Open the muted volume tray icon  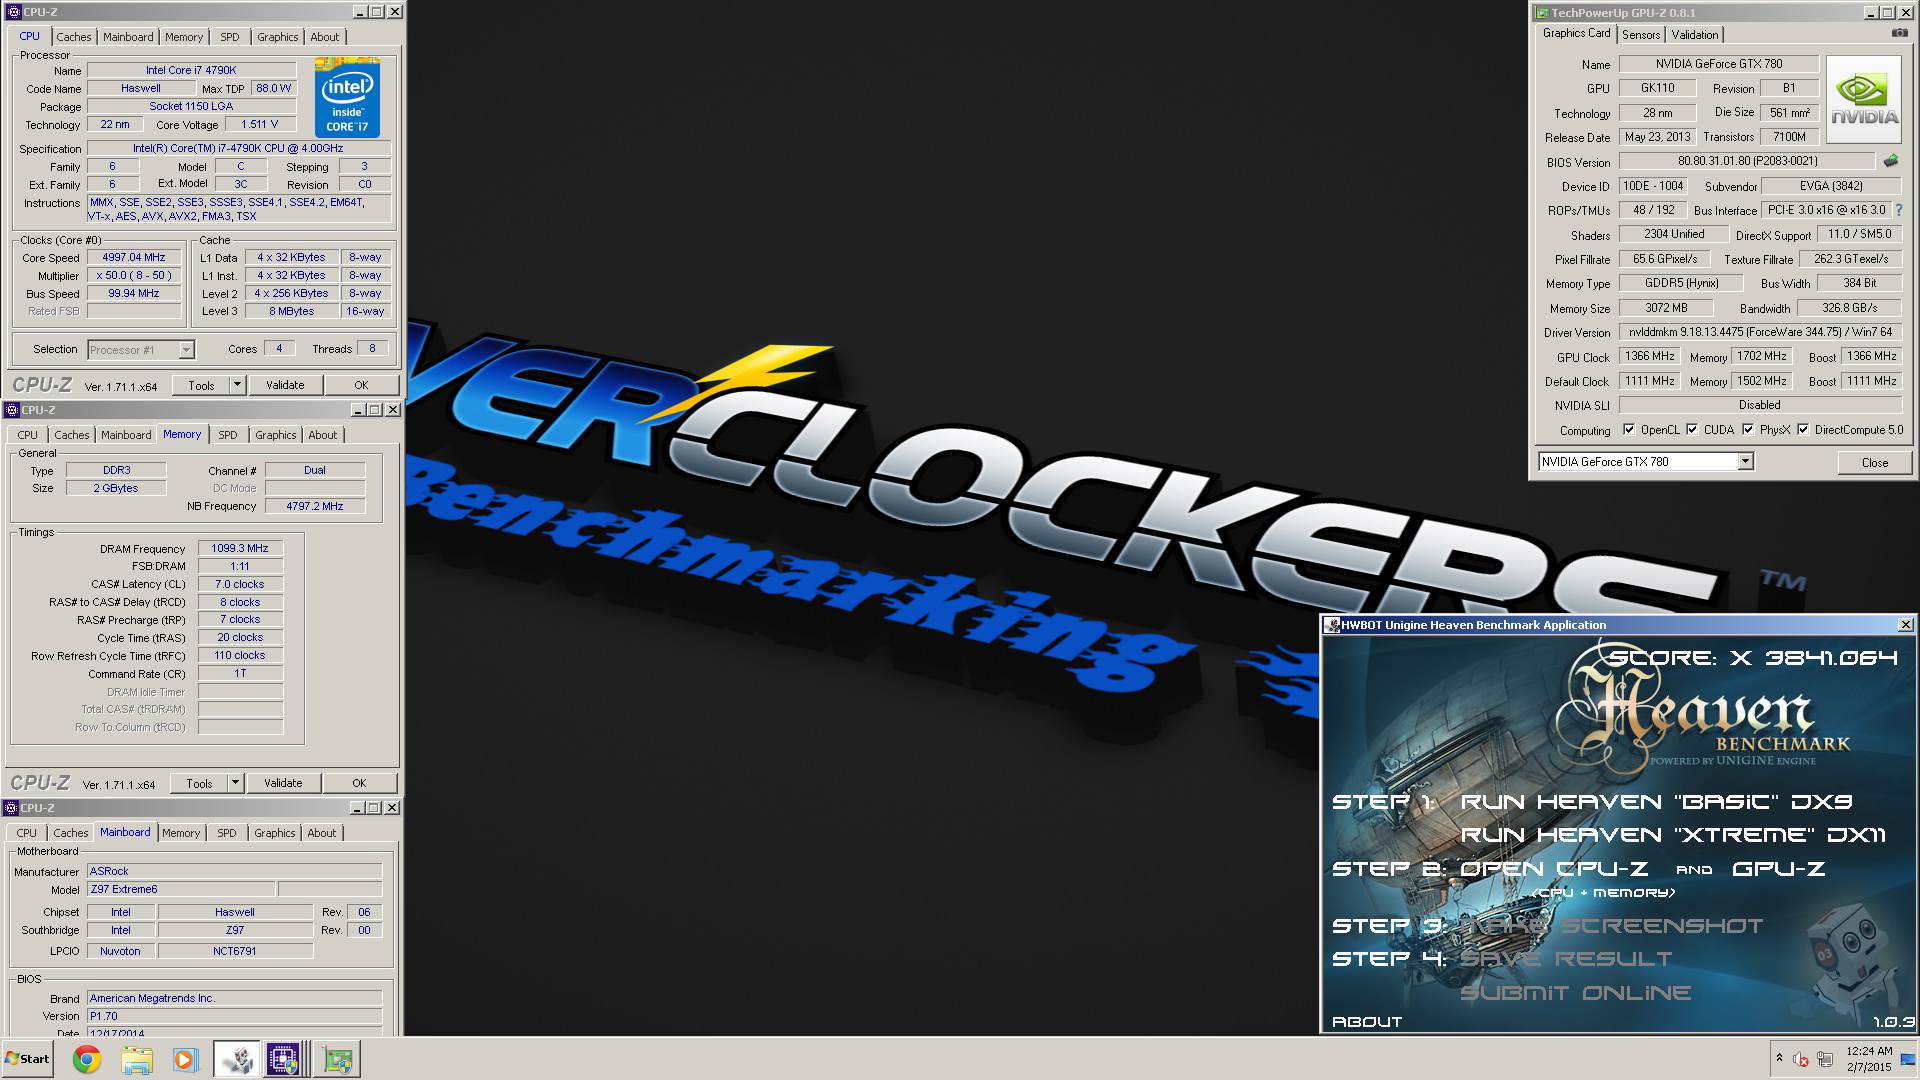[1801, 1059]
